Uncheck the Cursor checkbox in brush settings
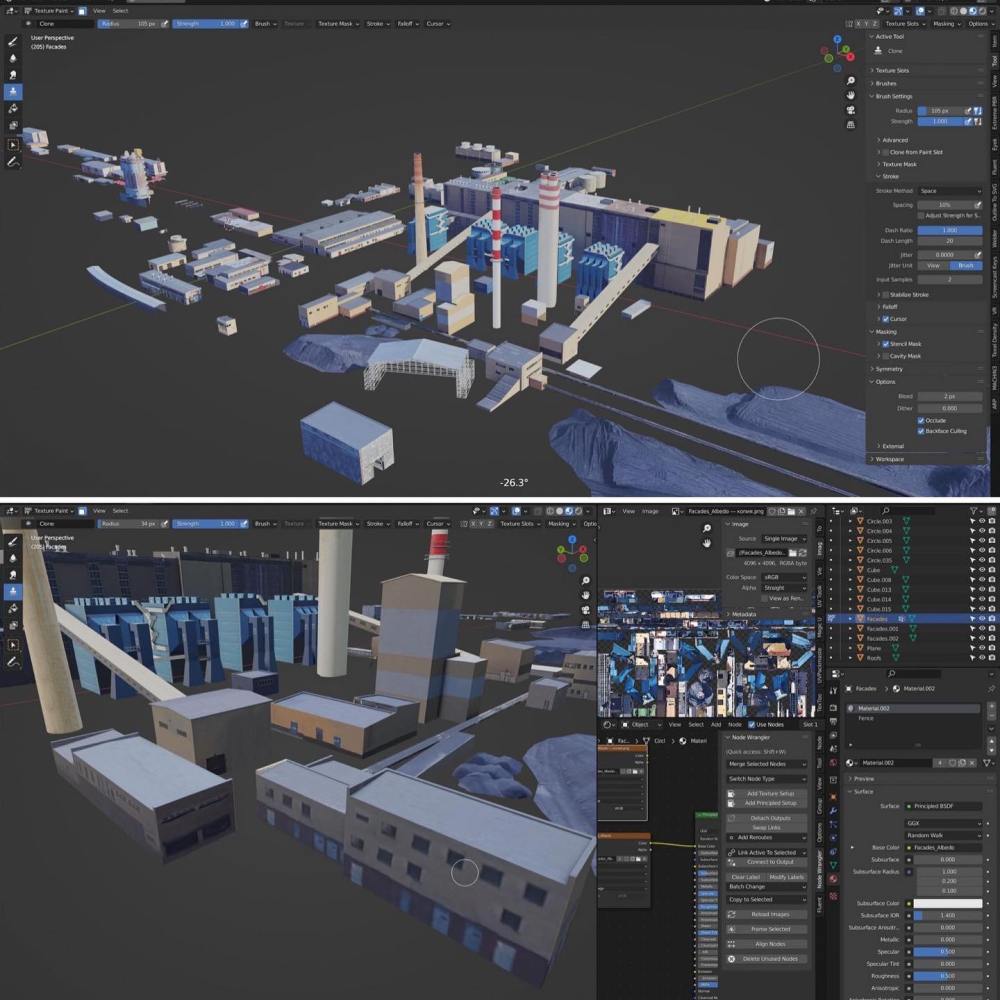1000x1000 pixels. click(x=886, y=319)
